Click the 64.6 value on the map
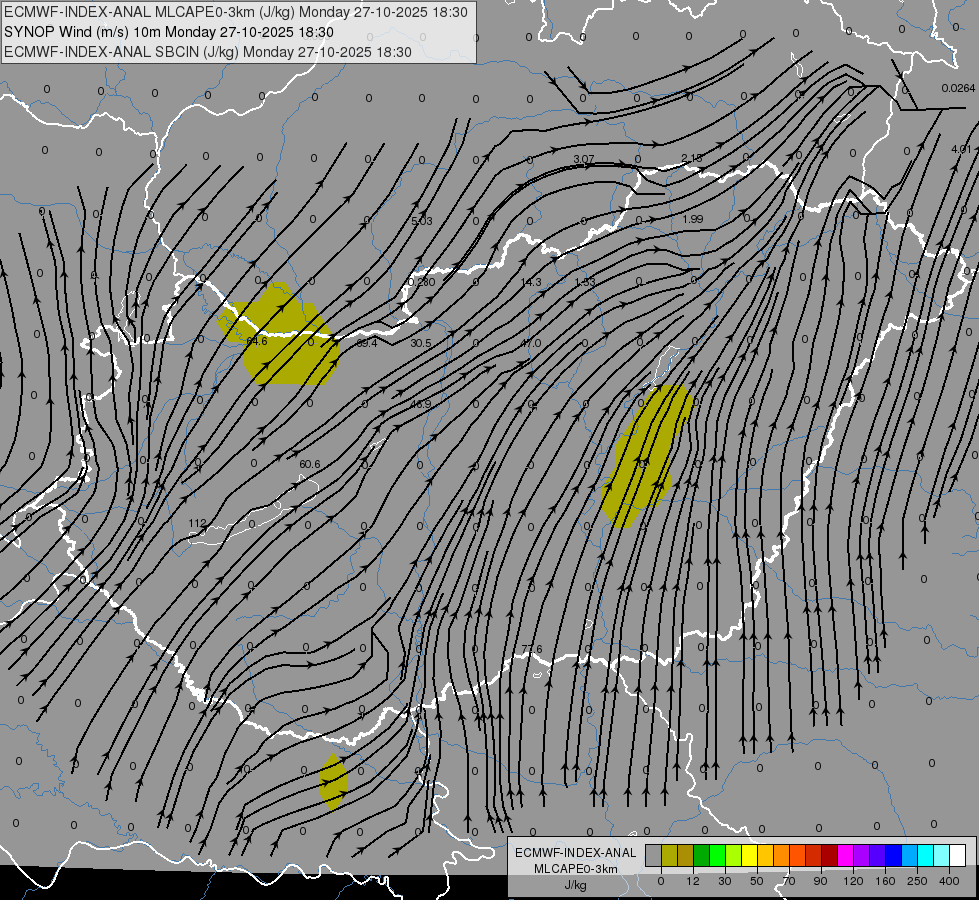Viewport: 979px width, 900px height. click(x=257, y=342)
